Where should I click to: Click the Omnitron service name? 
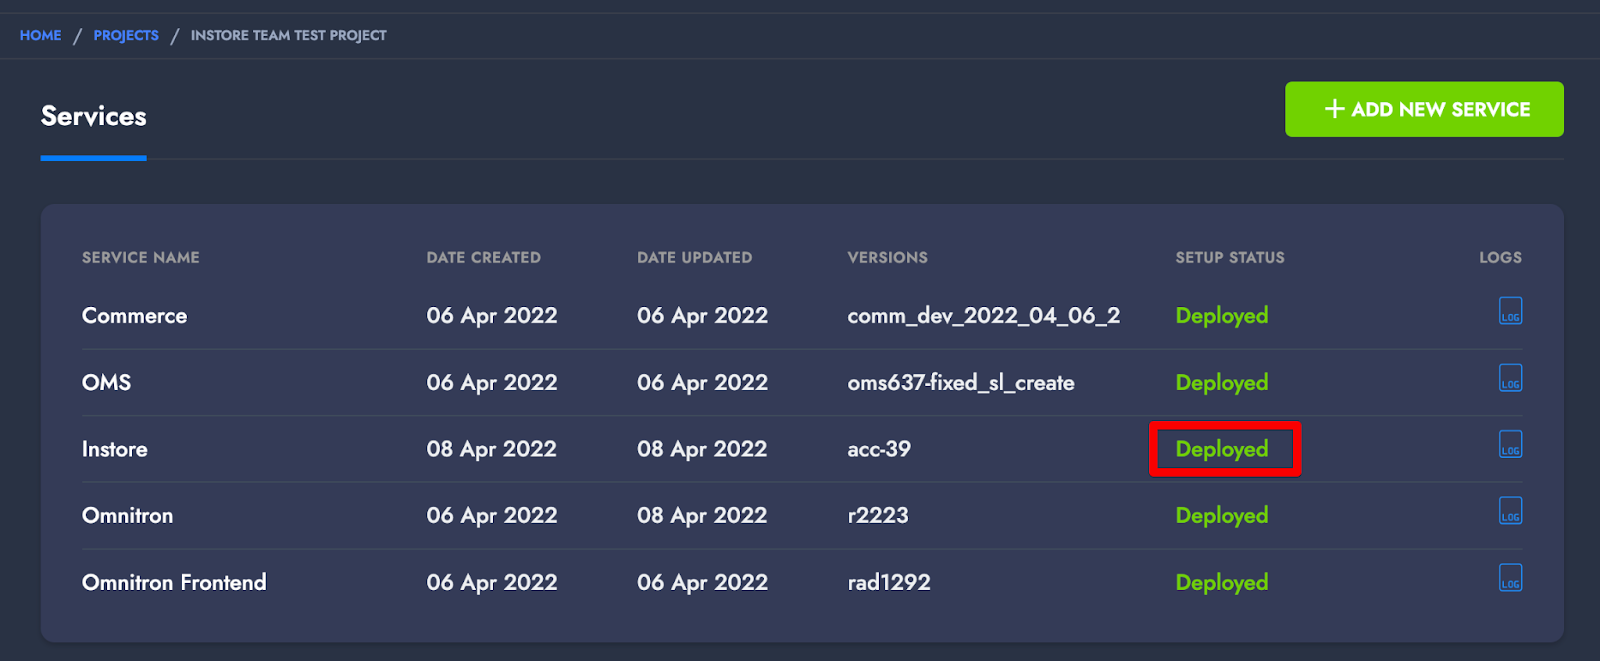[x=127, y=516]
